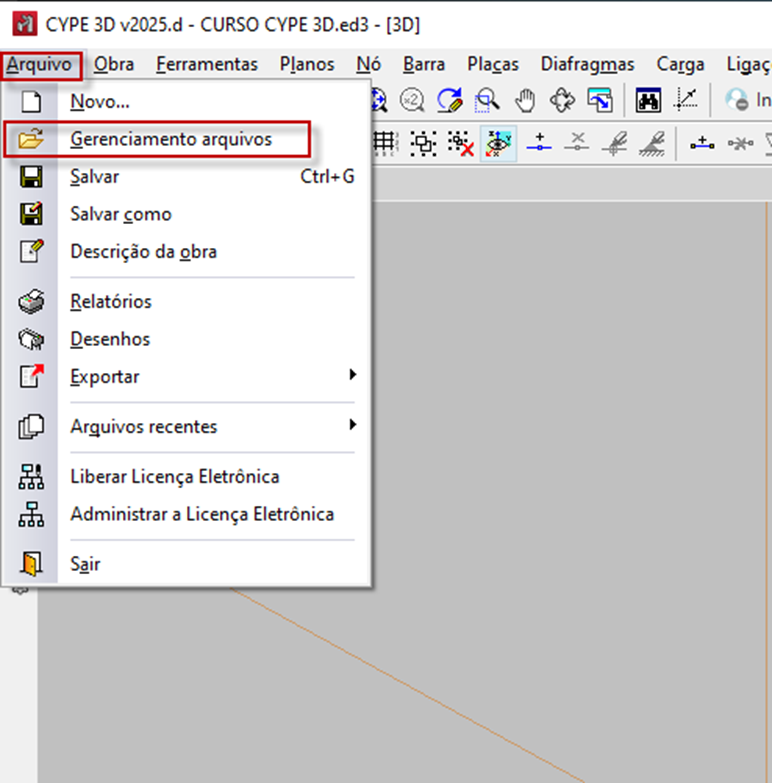The image size is (772, 783).
Task: Select the zoom window magnifier tool
Action: coord(487,100)
